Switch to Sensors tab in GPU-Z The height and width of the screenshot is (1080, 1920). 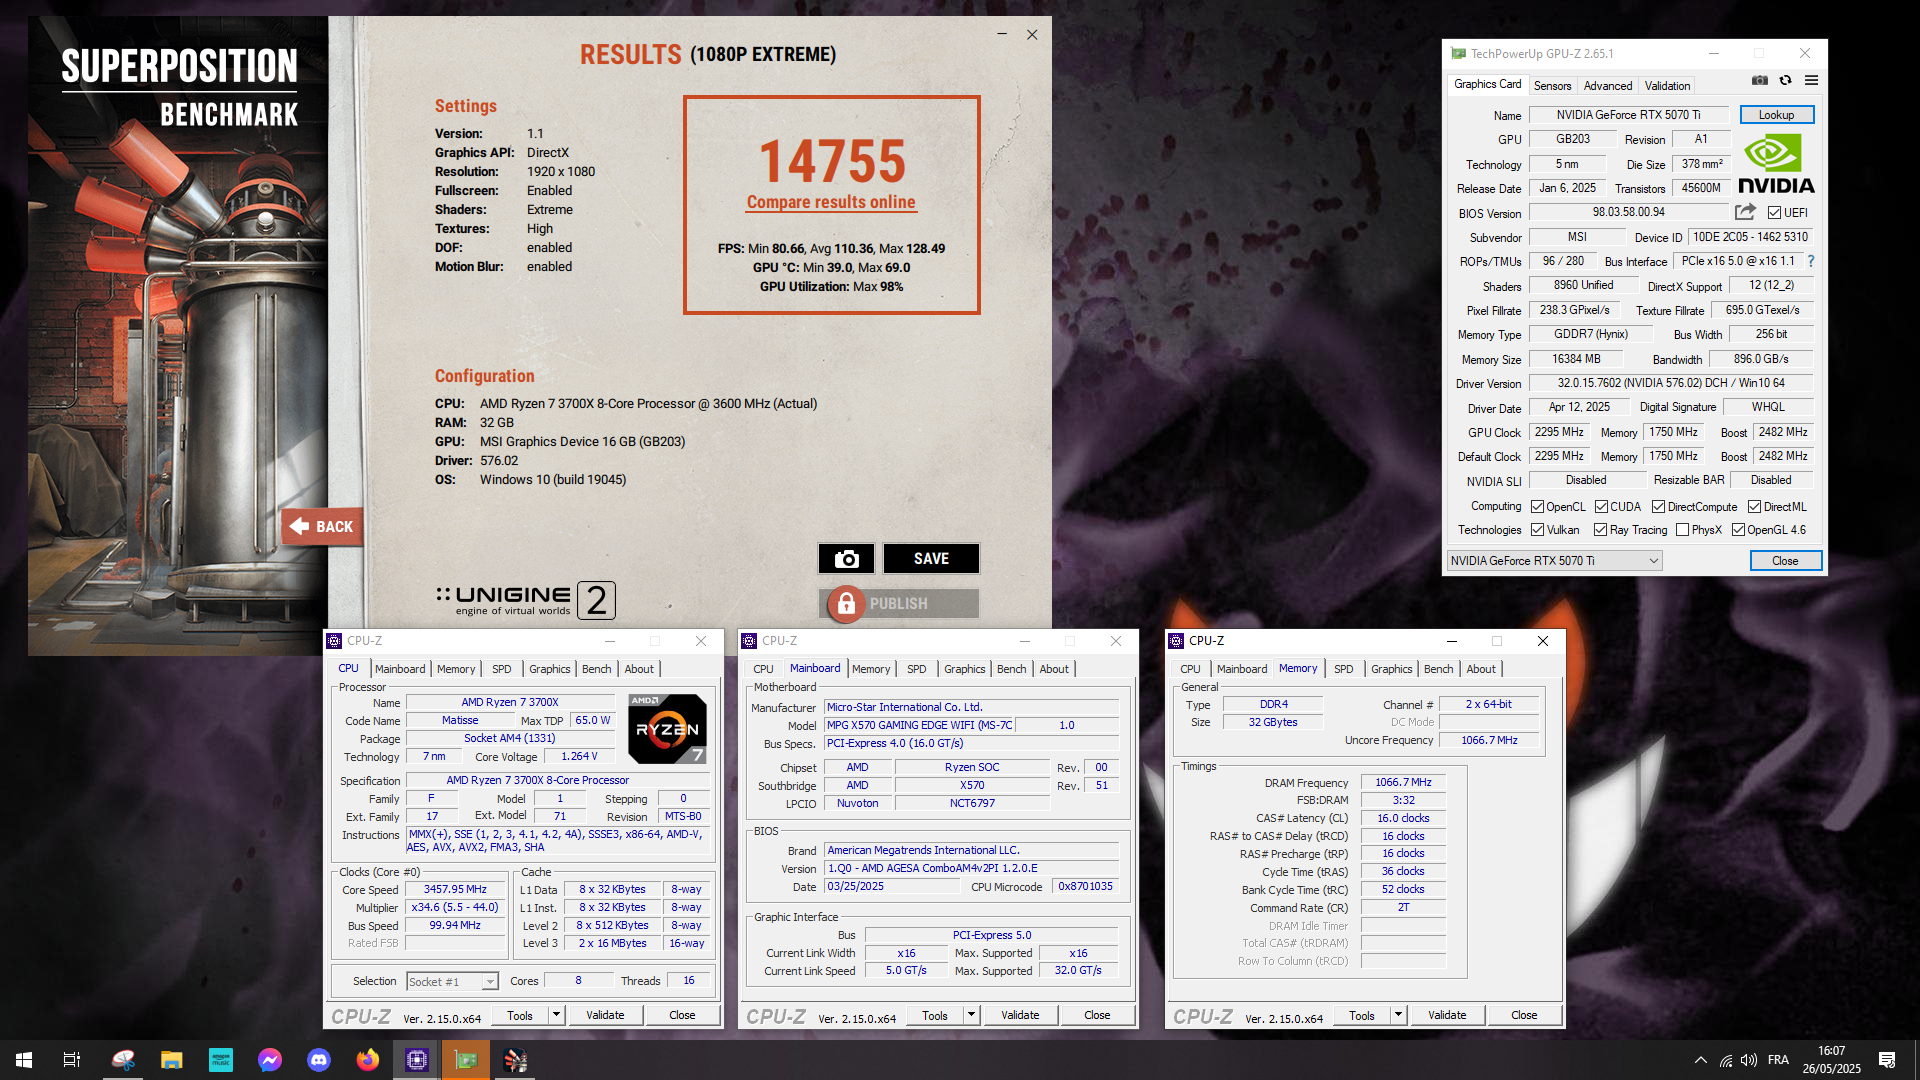(x=1552, y=86)
